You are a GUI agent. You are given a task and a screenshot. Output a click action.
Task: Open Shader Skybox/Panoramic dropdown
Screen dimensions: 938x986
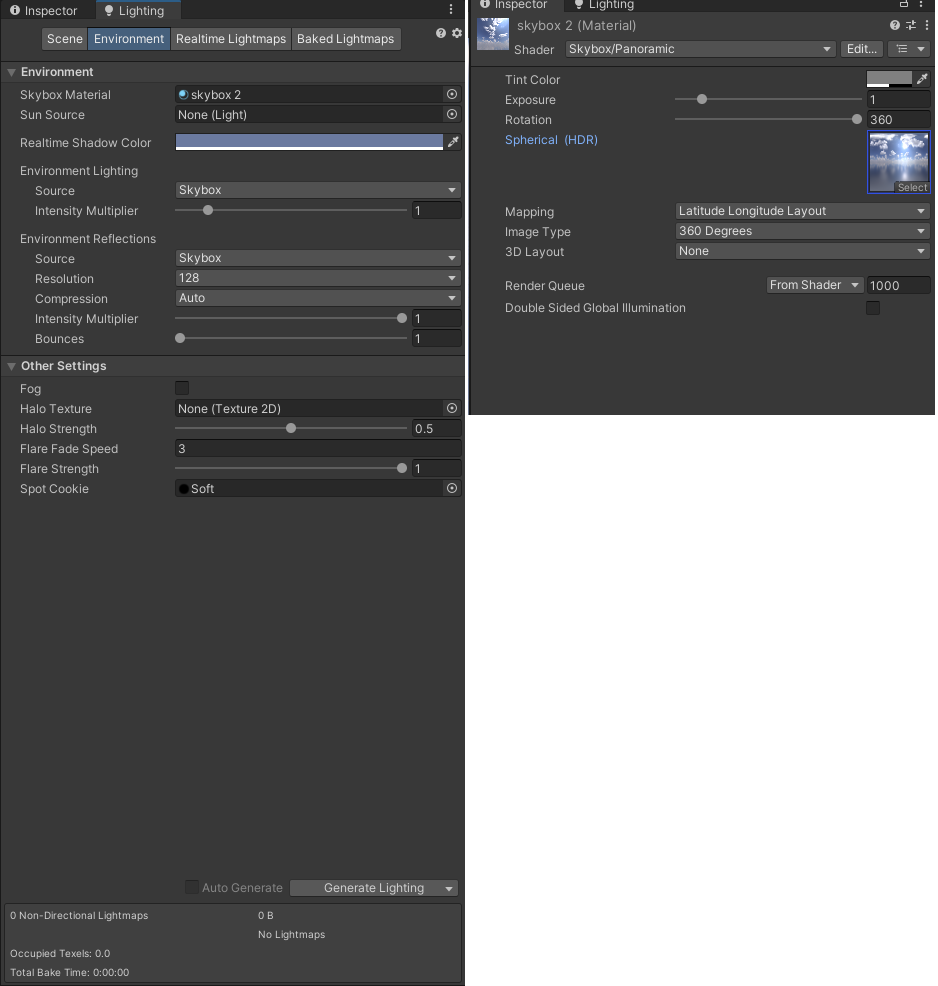pyautogui.click(x=700, y=49)
